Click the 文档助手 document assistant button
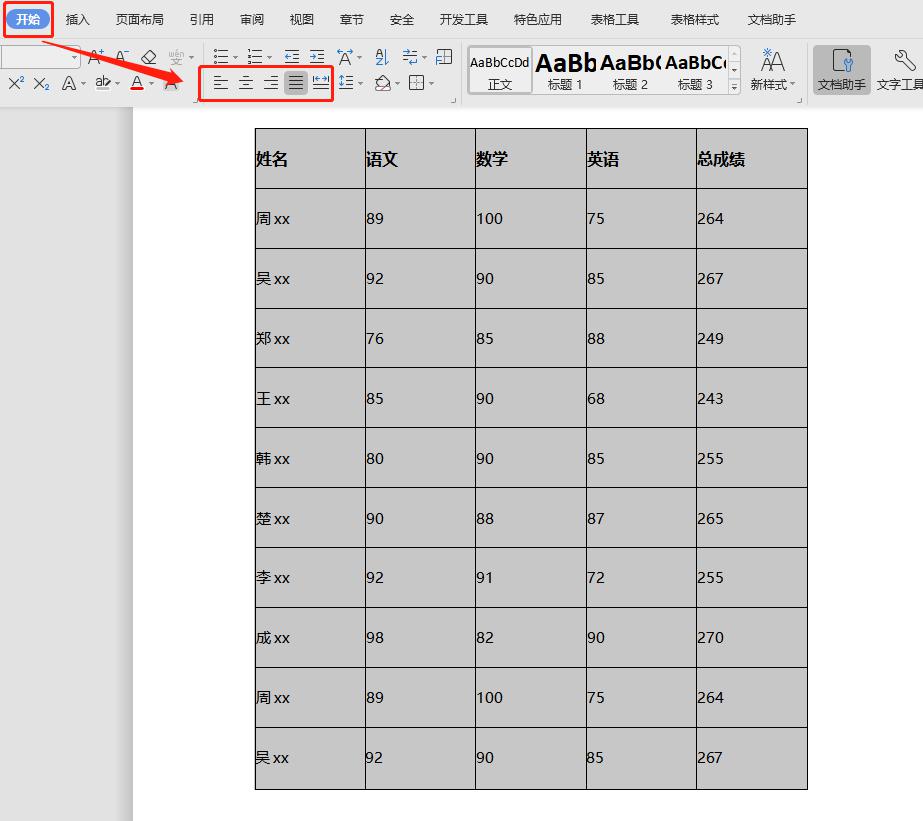The image size is (923, 821). (841, 69)
